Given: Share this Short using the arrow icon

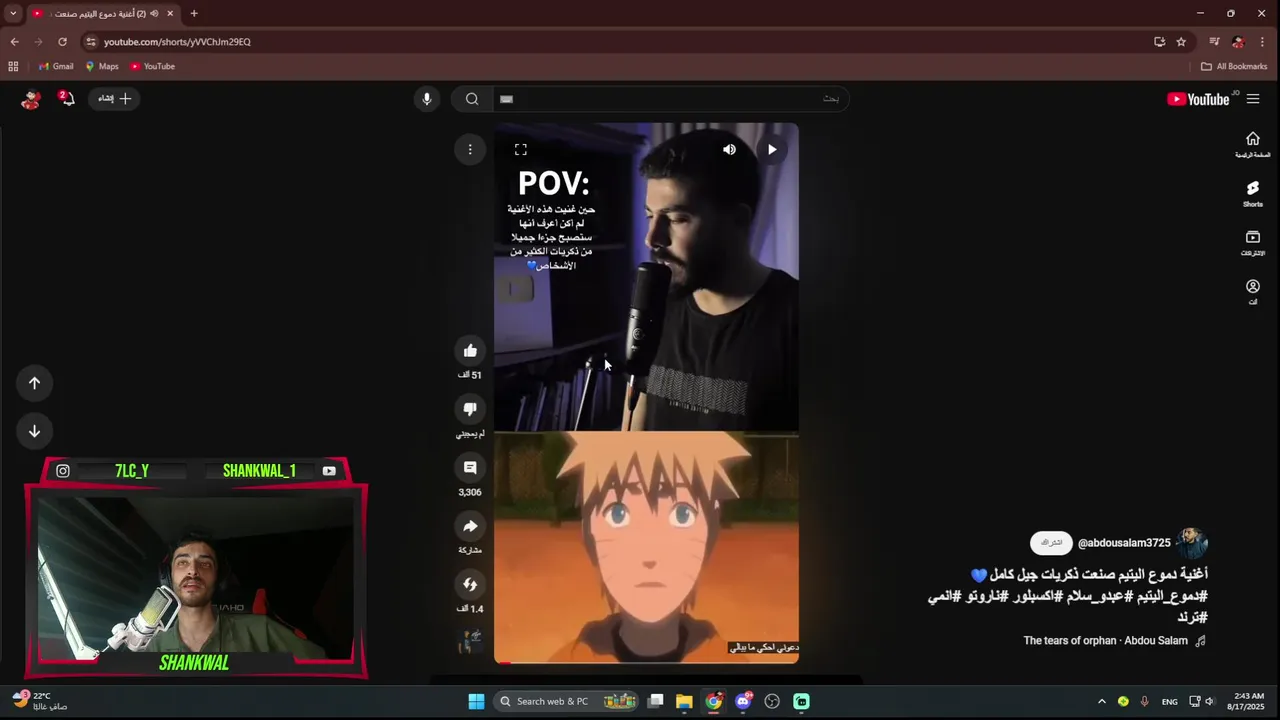Looking at the screenshot, I should coord(470,526).
